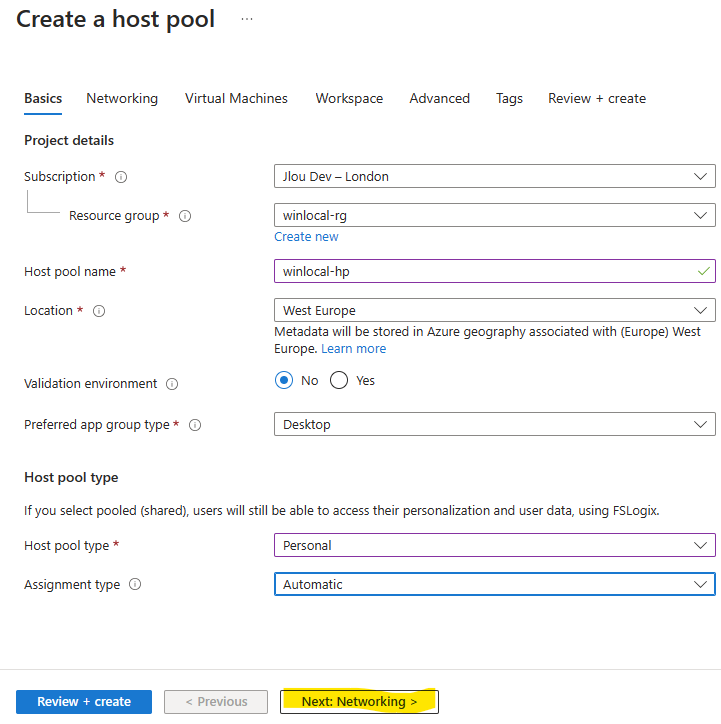721x724 pixels.
Task: Go to the Workspace tab
Action: (349, 98)
